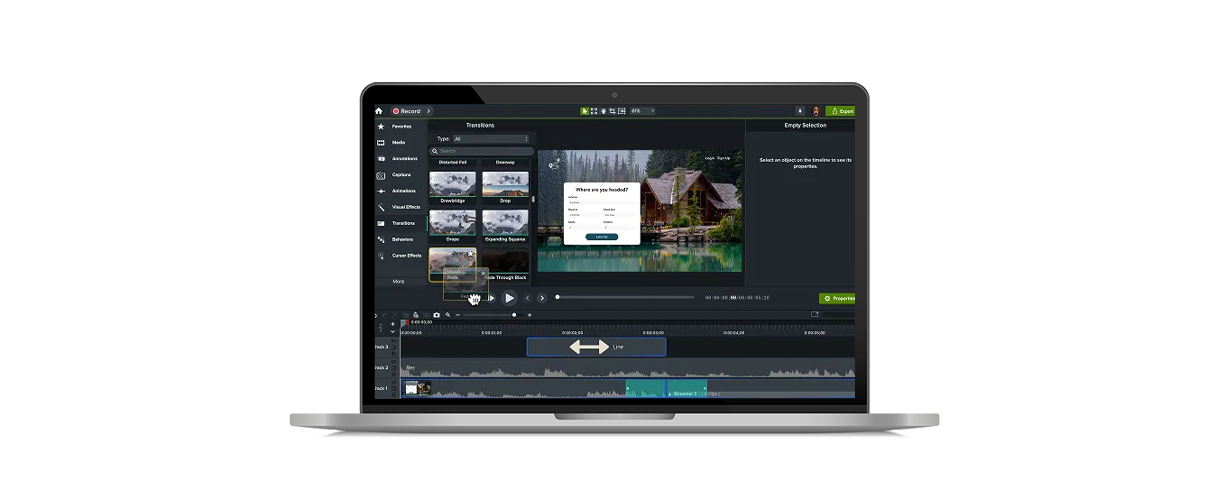This screenshot has width=1229, height=491.
Task: Click the "Empty Selection" panel title
Action: (805, 125)
